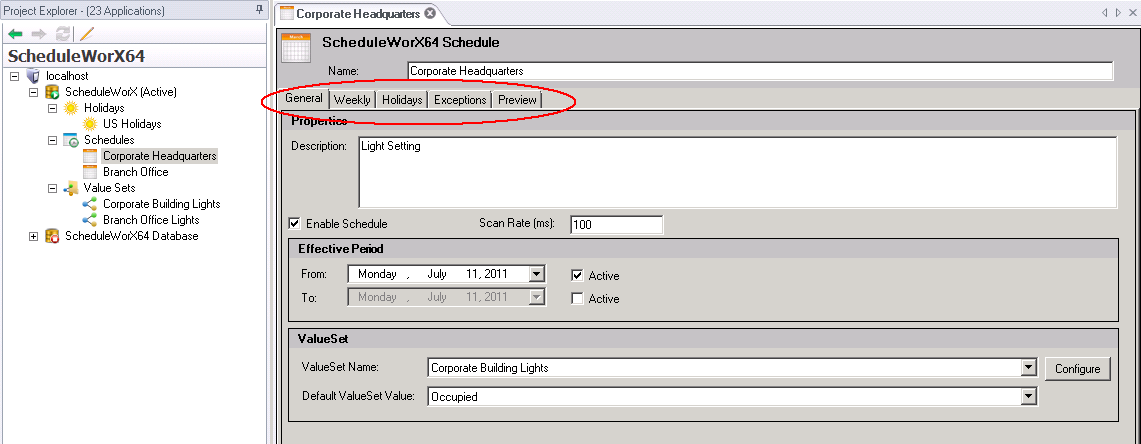The height and width of the screenshot is (444, 1141).
Task: Click the Description text area
Action: click(x=738, y=173)
